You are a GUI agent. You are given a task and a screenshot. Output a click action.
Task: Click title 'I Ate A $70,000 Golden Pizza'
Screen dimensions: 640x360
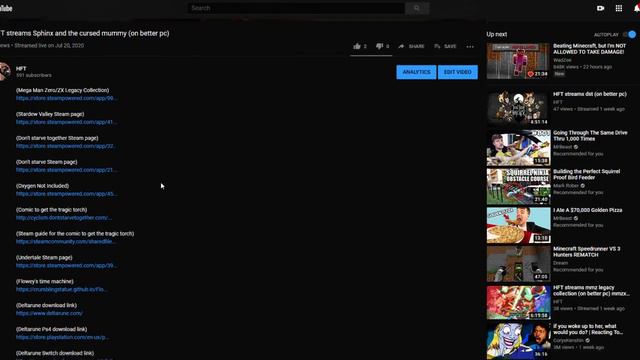tap(587, 210)
